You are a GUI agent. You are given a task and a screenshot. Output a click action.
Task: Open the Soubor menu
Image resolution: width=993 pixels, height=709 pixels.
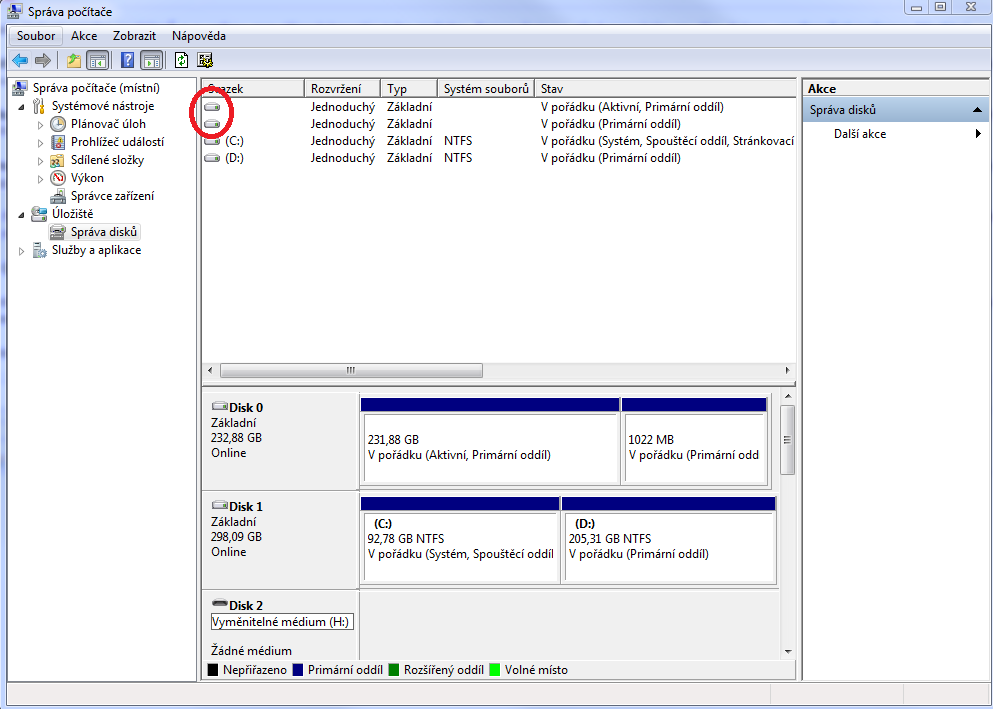coord(36,36)
